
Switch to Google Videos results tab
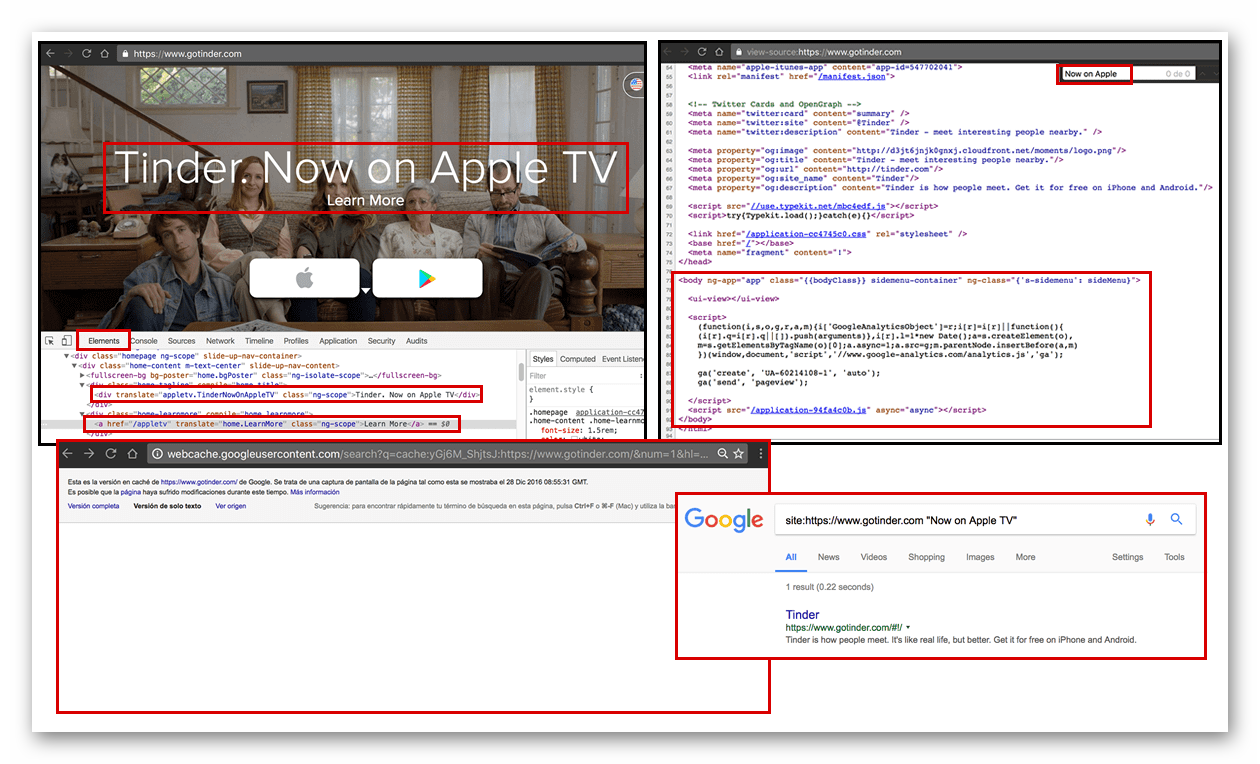[874, 557]
